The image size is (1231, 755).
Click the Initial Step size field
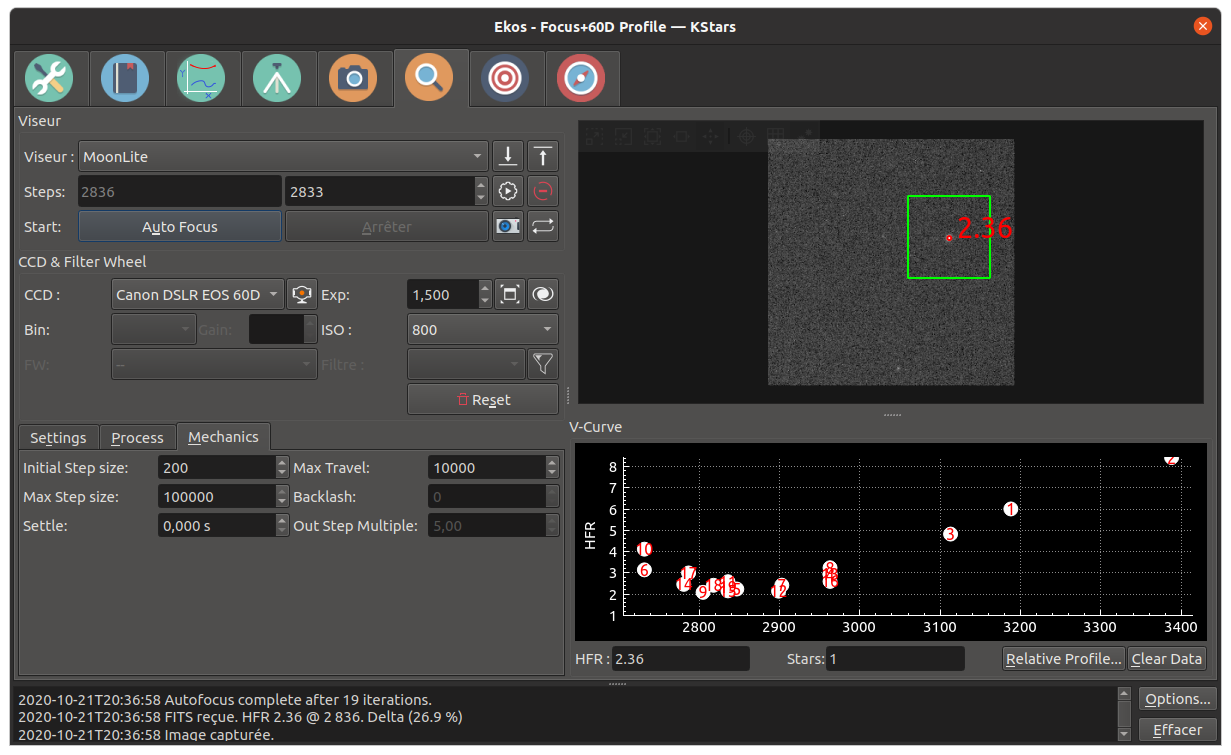tap(216, 468)
